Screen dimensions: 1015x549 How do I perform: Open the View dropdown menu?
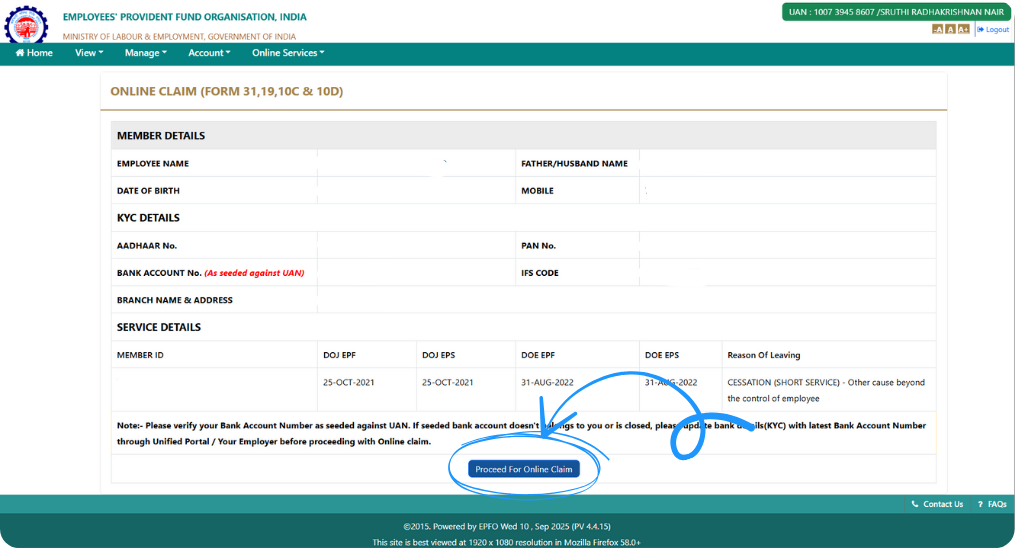(x=89, y=53)
